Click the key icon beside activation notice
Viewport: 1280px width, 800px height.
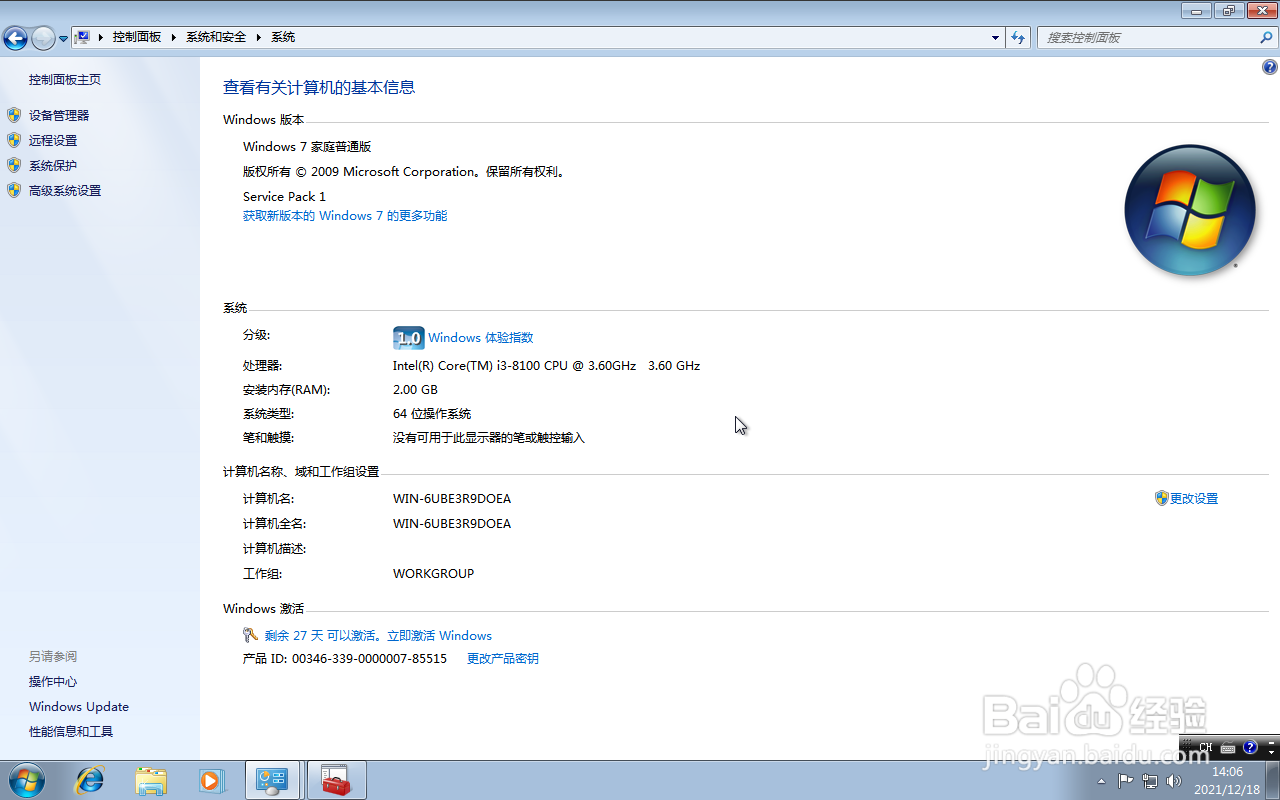click(x=250, y=635)
